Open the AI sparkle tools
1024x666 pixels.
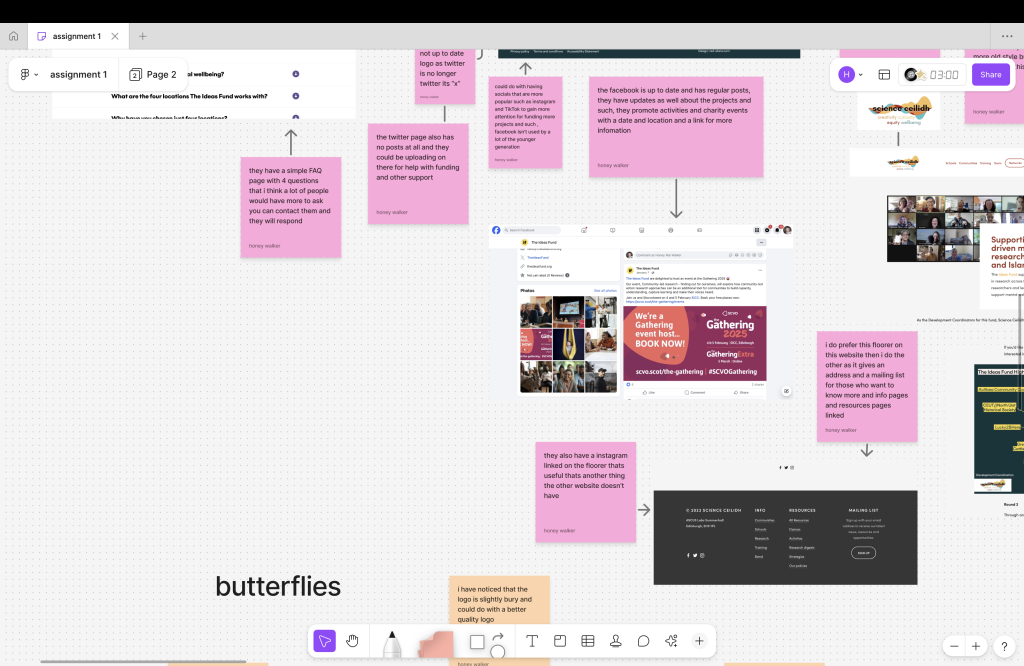[671, 641]
